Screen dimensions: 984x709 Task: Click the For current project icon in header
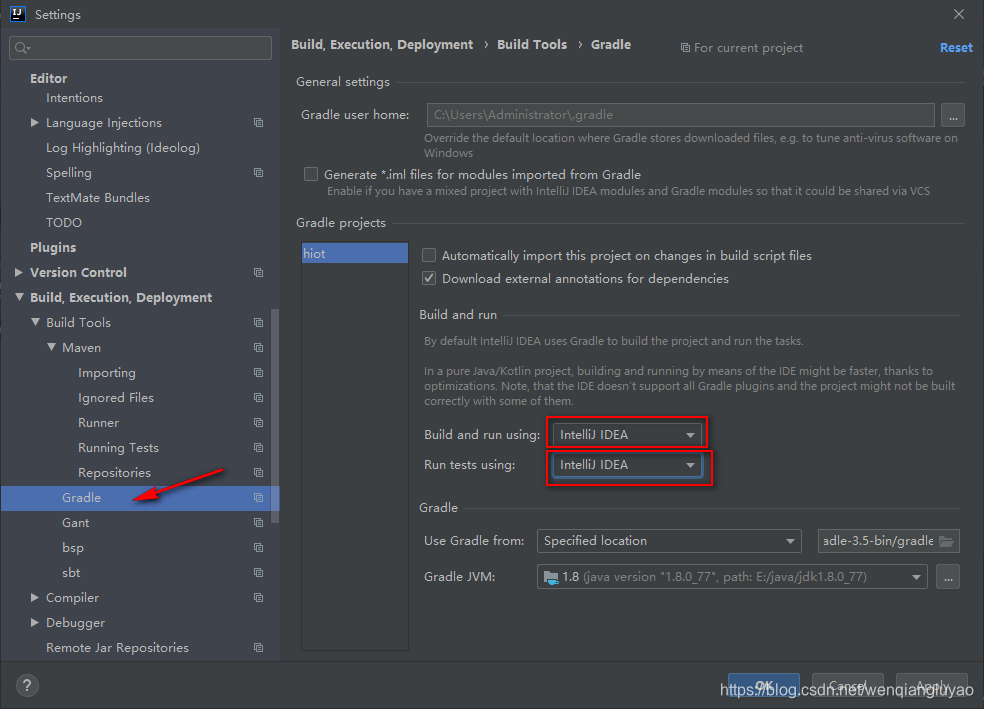685,48
